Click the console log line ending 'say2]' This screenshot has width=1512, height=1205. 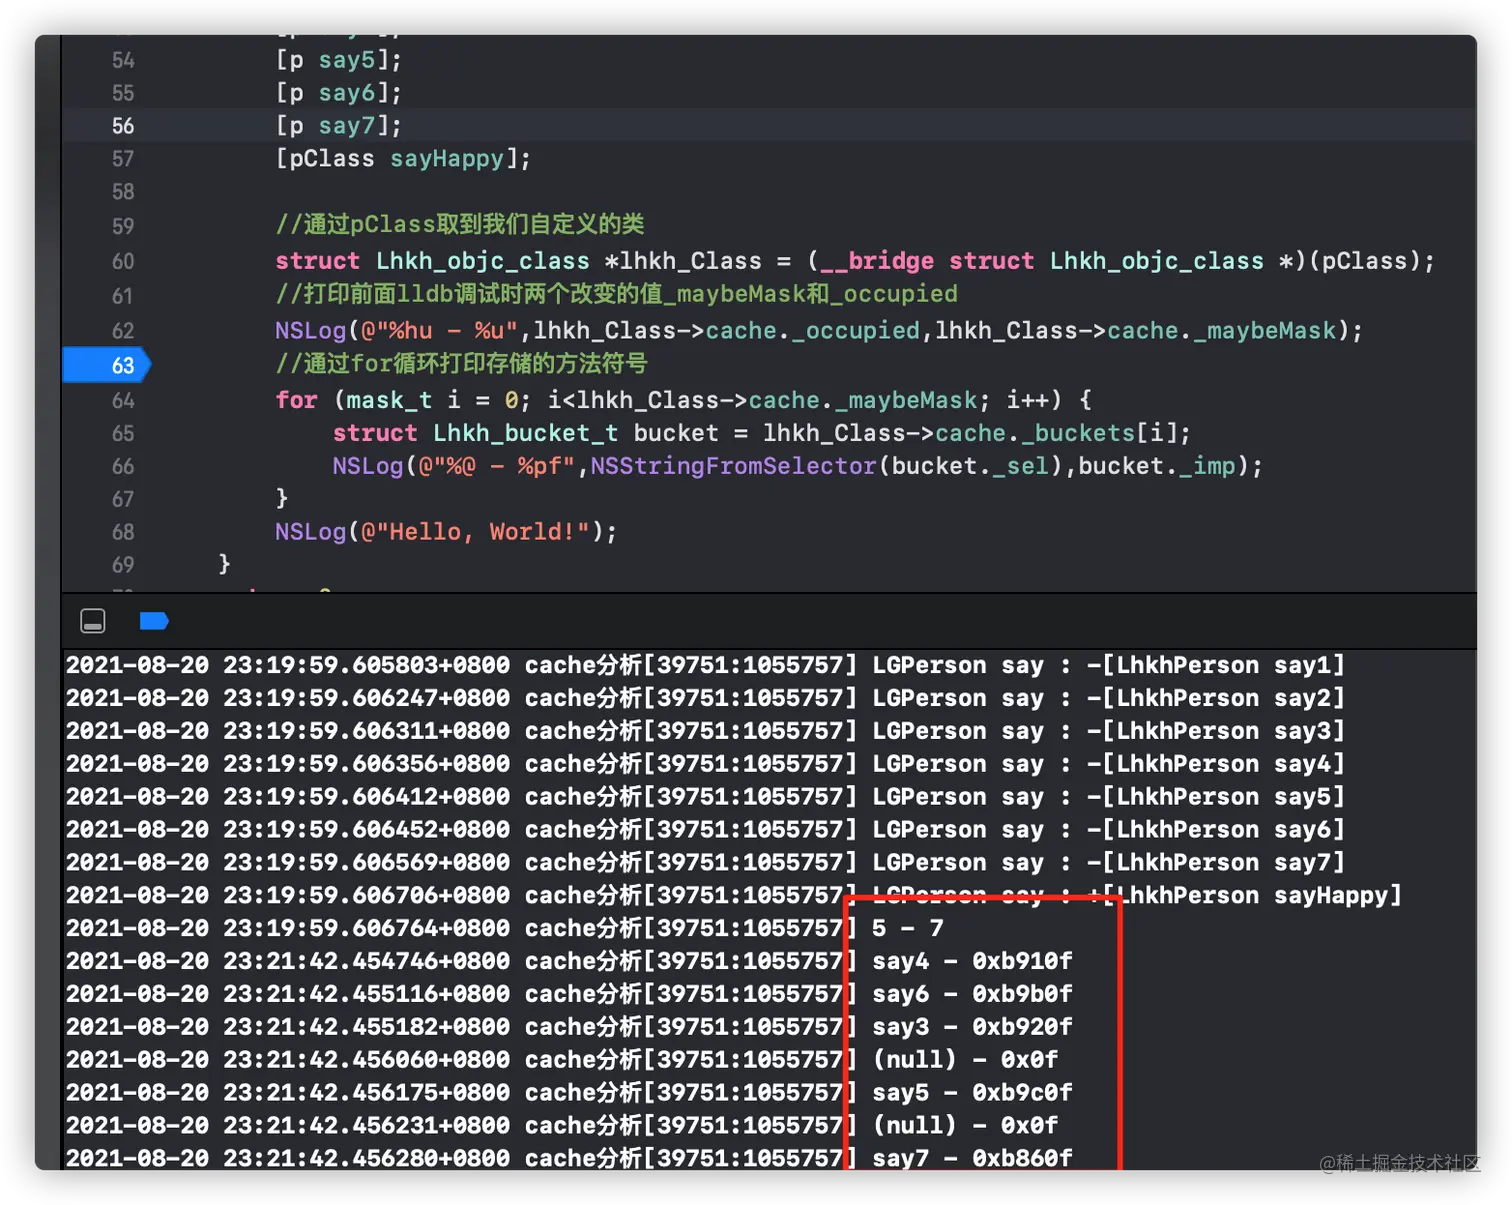point(705,698)
